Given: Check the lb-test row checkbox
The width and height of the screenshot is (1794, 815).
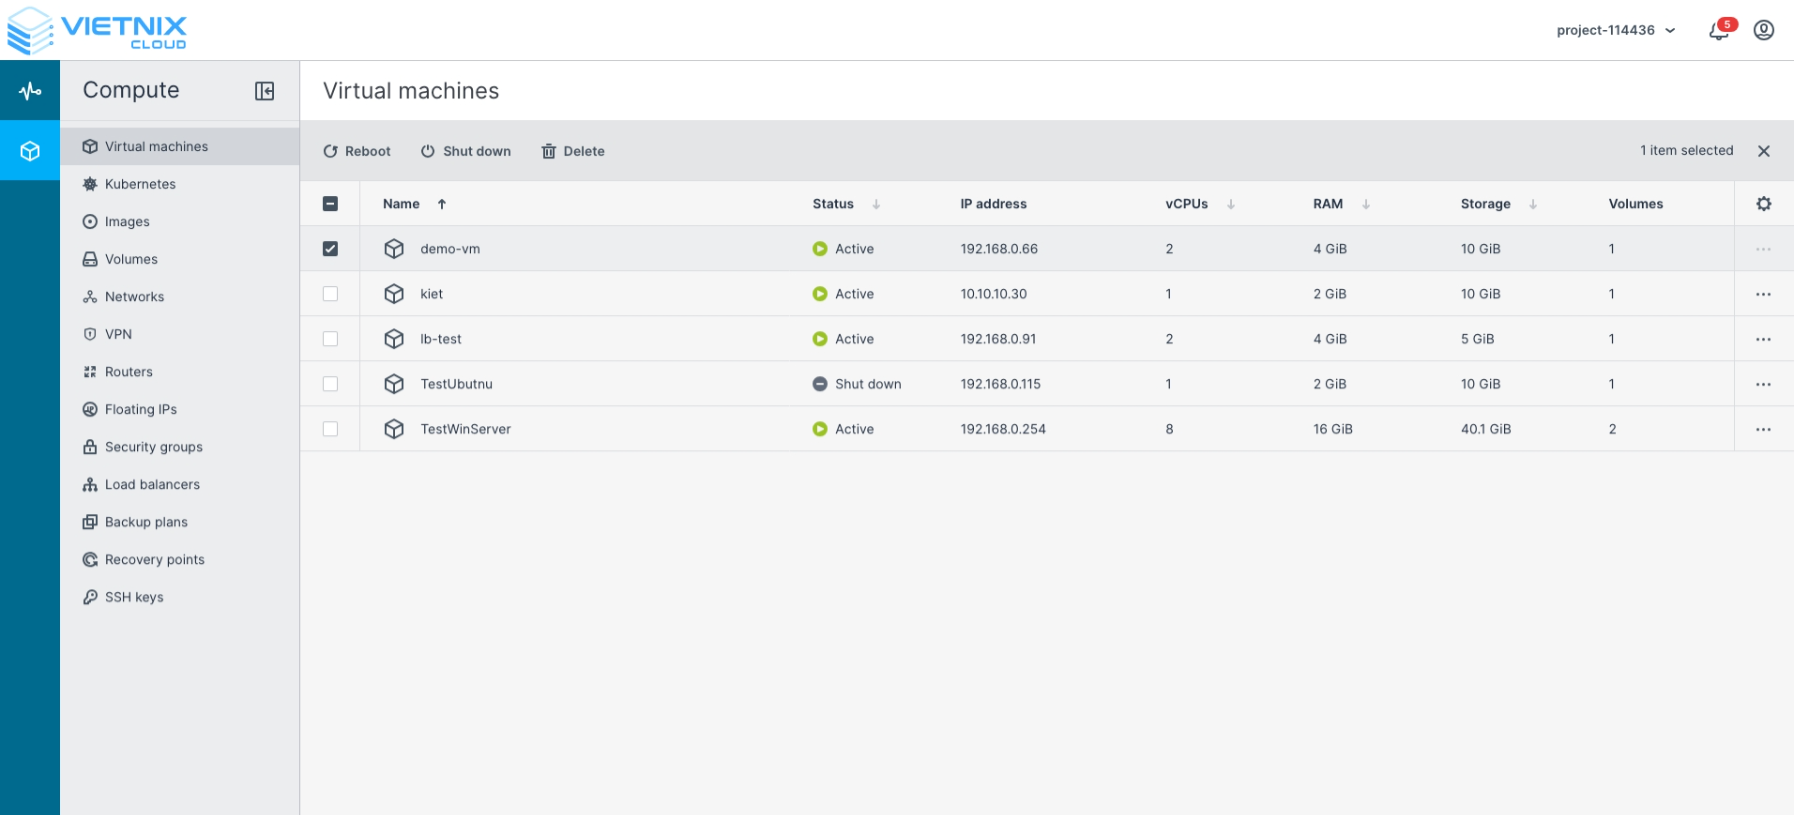Looking at the screenshot, I should (x=330, y=339).
